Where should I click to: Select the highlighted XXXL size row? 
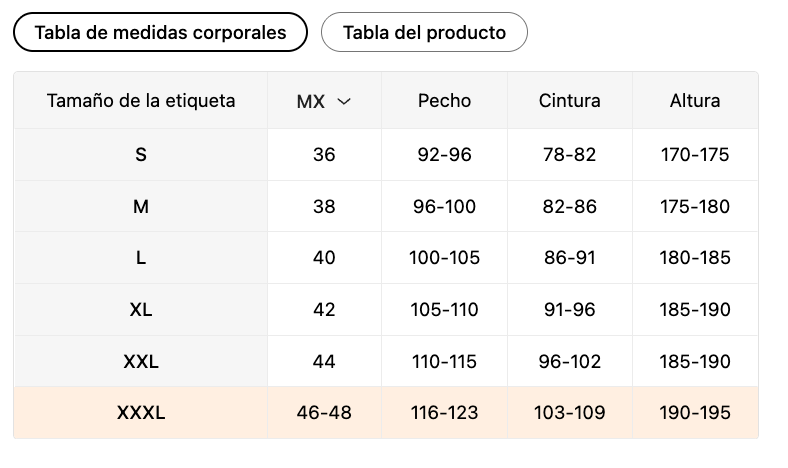tap(386, 413)
